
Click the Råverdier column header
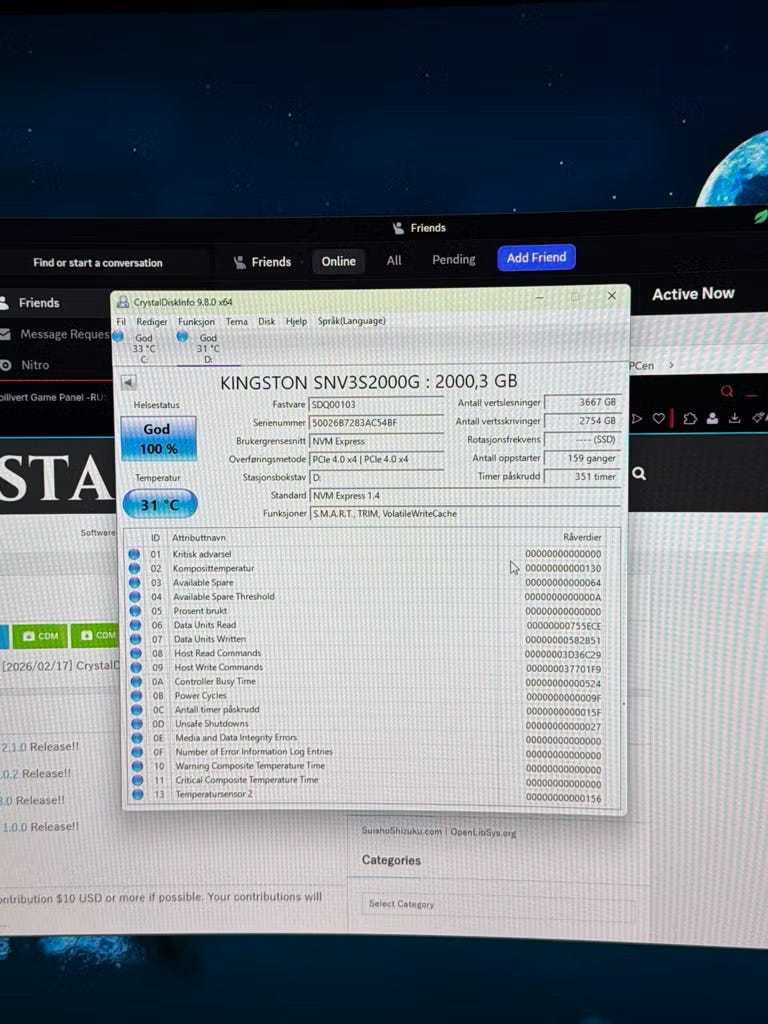click(x=582, y=537)
